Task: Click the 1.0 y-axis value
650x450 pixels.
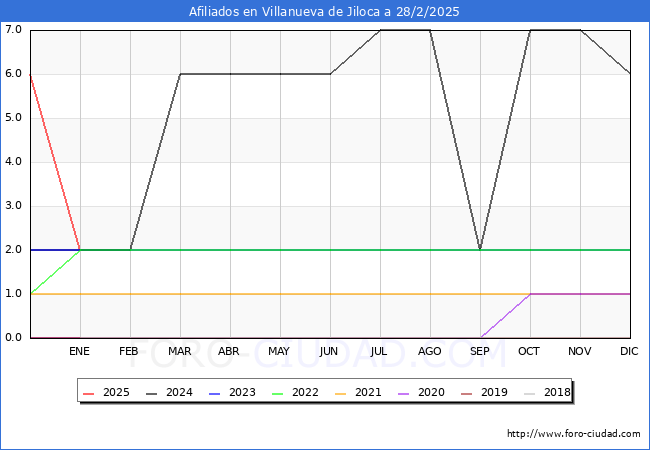Action: [x=13, y=293]
